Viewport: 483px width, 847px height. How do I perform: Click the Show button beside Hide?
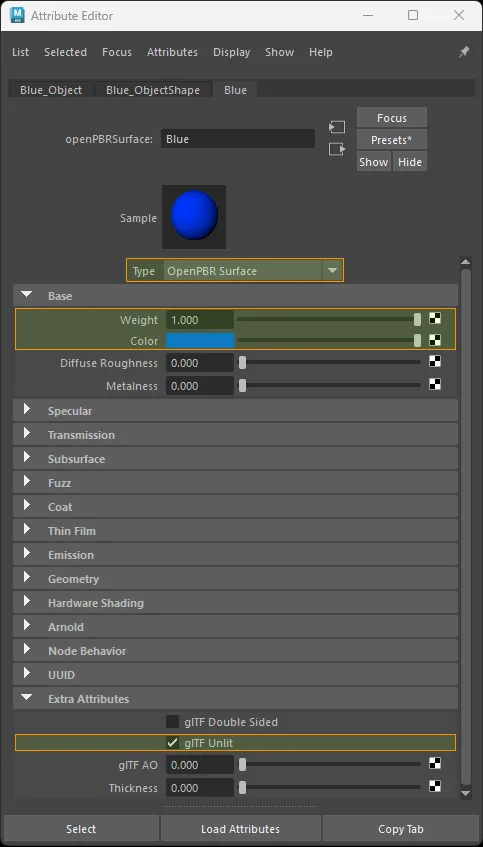coord(374,162)
